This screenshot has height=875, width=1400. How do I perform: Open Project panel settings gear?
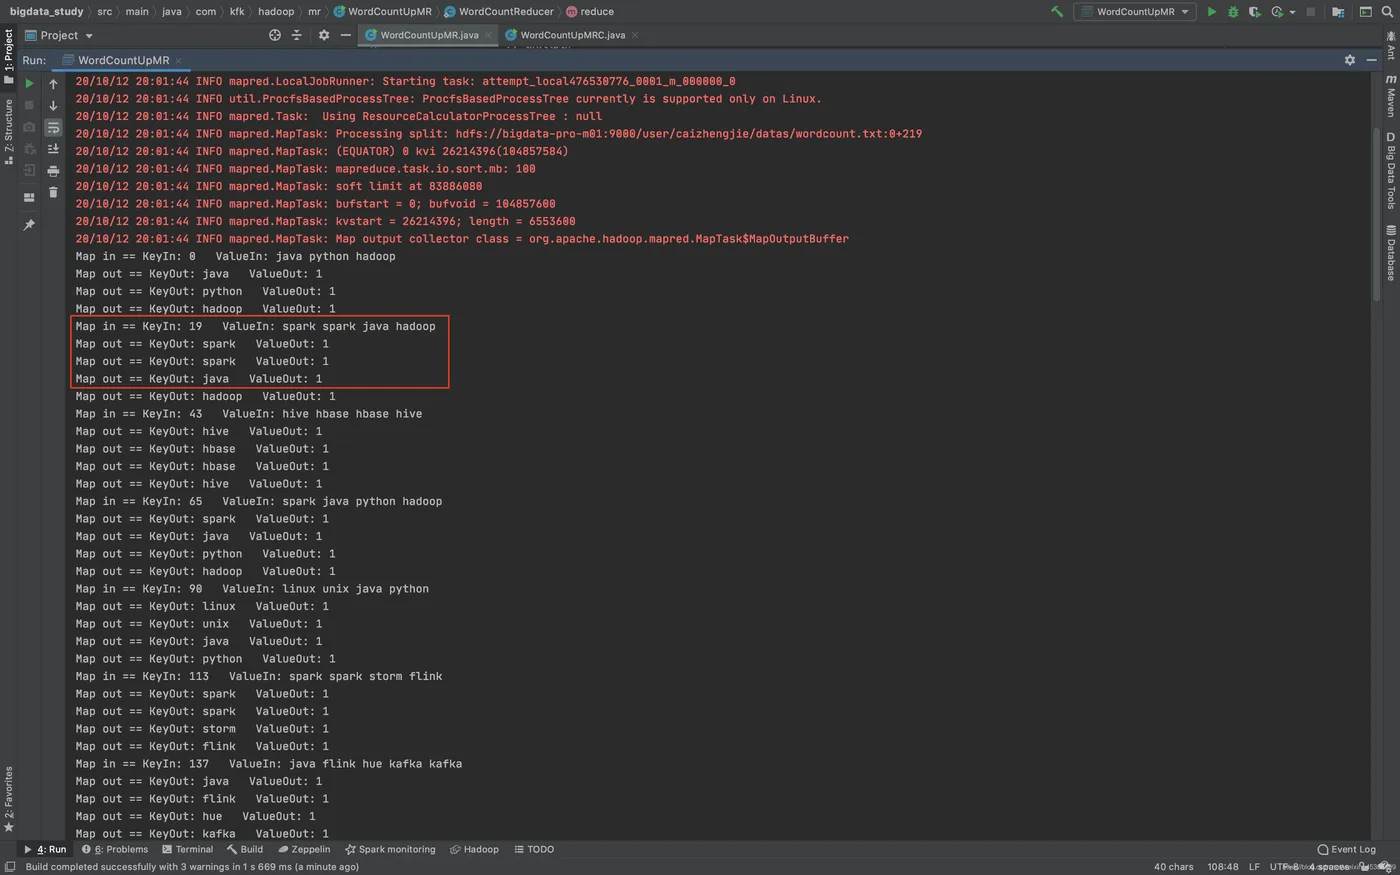pos(324,35)
